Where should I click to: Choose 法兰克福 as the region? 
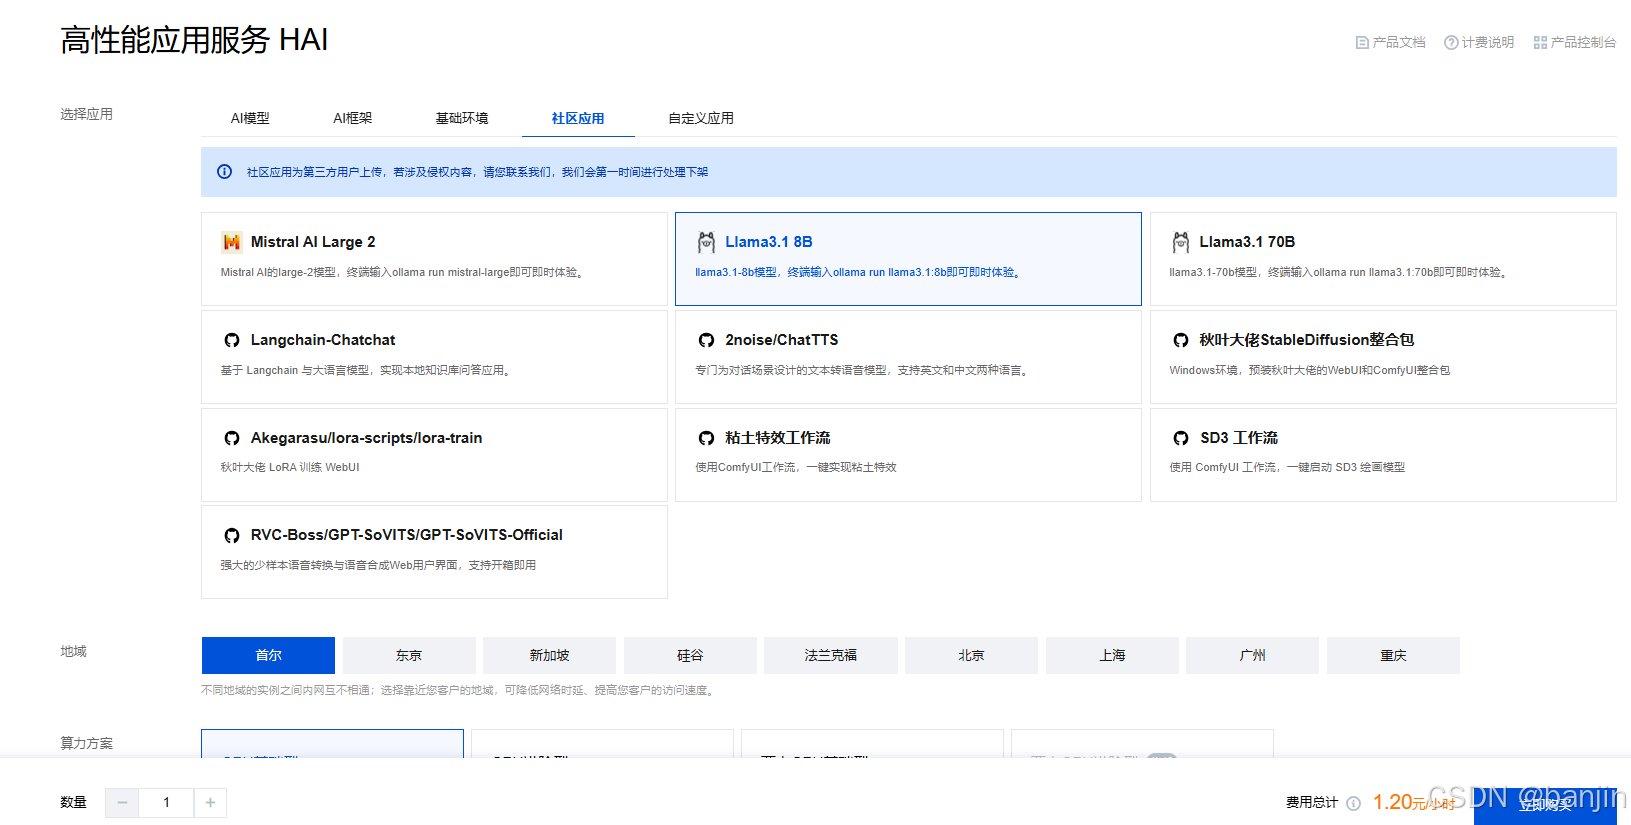click(x=831, y=655)
